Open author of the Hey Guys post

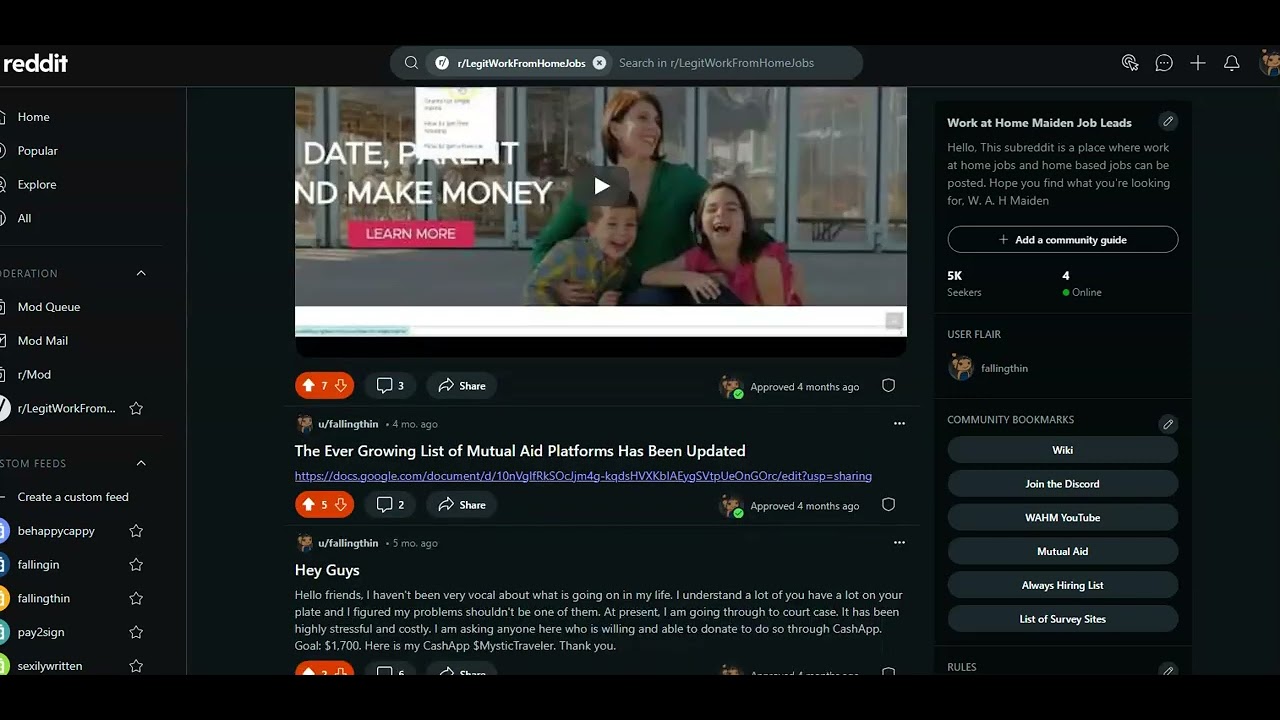(348, 543)
